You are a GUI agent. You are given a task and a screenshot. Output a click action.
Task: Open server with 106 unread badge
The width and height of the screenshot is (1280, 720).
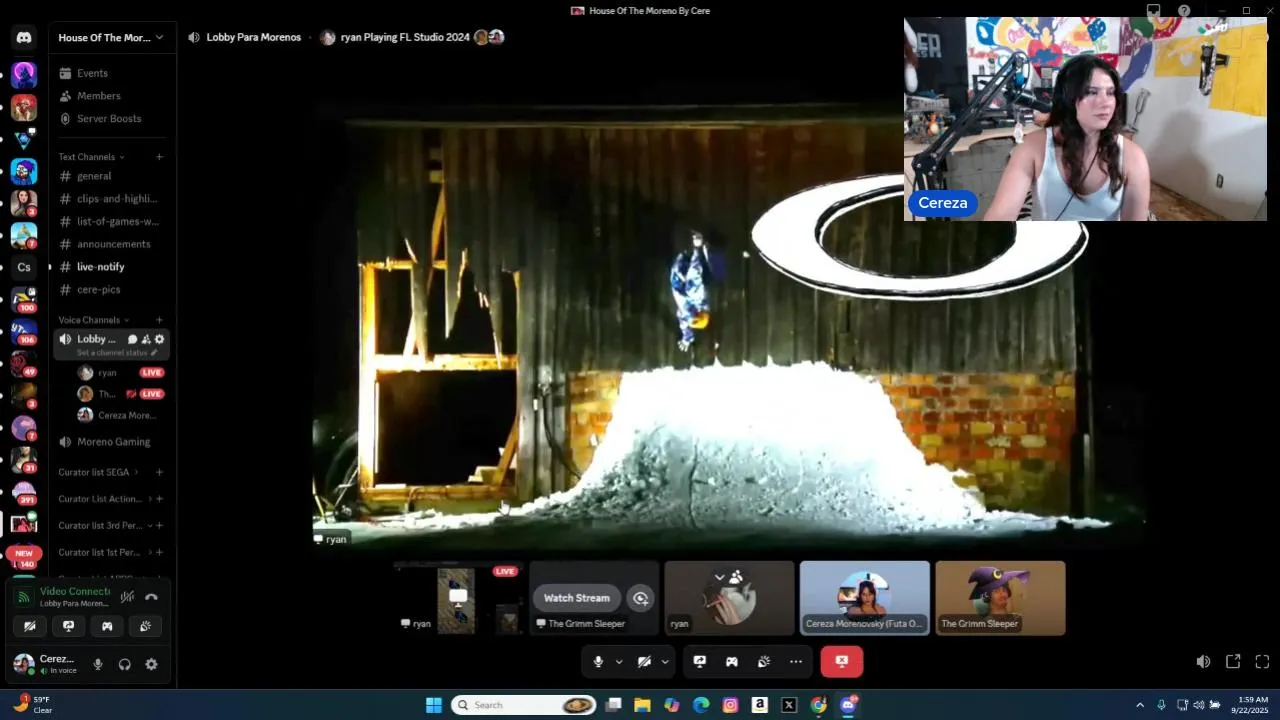pyautogui.click(x=24, y=332)
